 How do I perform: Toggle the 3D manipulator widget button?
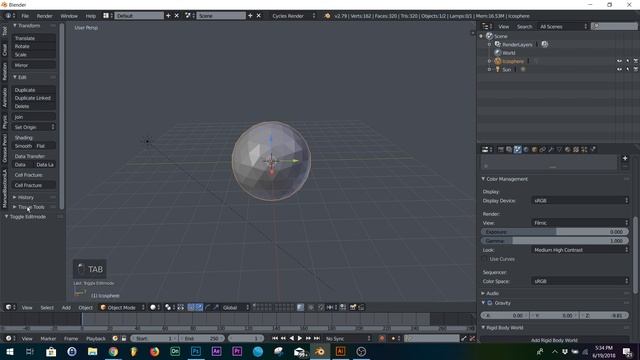point(191,307)
